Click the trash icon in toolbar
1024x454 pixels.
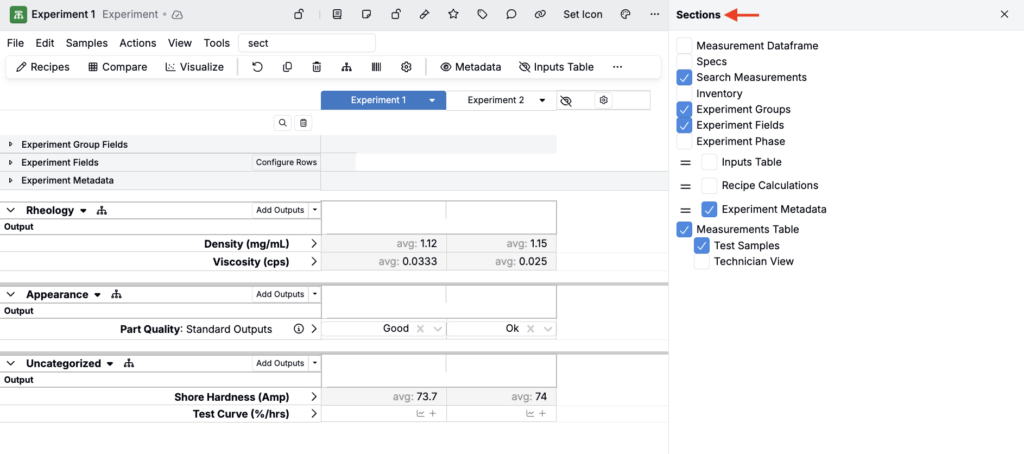(x=317, y=67)
